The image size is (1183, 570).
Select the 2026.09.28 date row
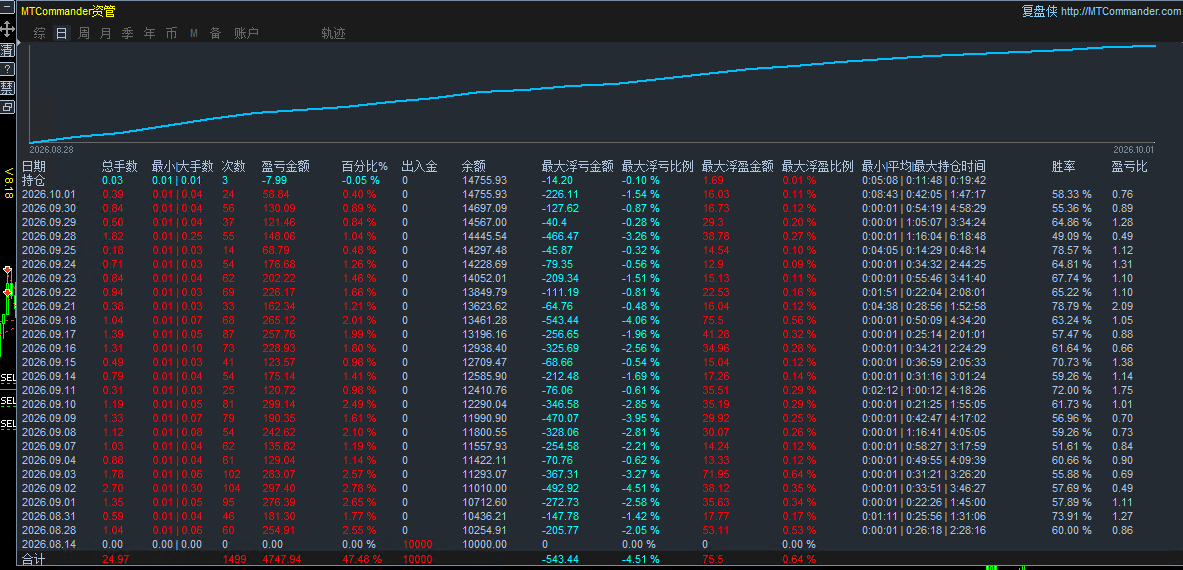point(49,236)
